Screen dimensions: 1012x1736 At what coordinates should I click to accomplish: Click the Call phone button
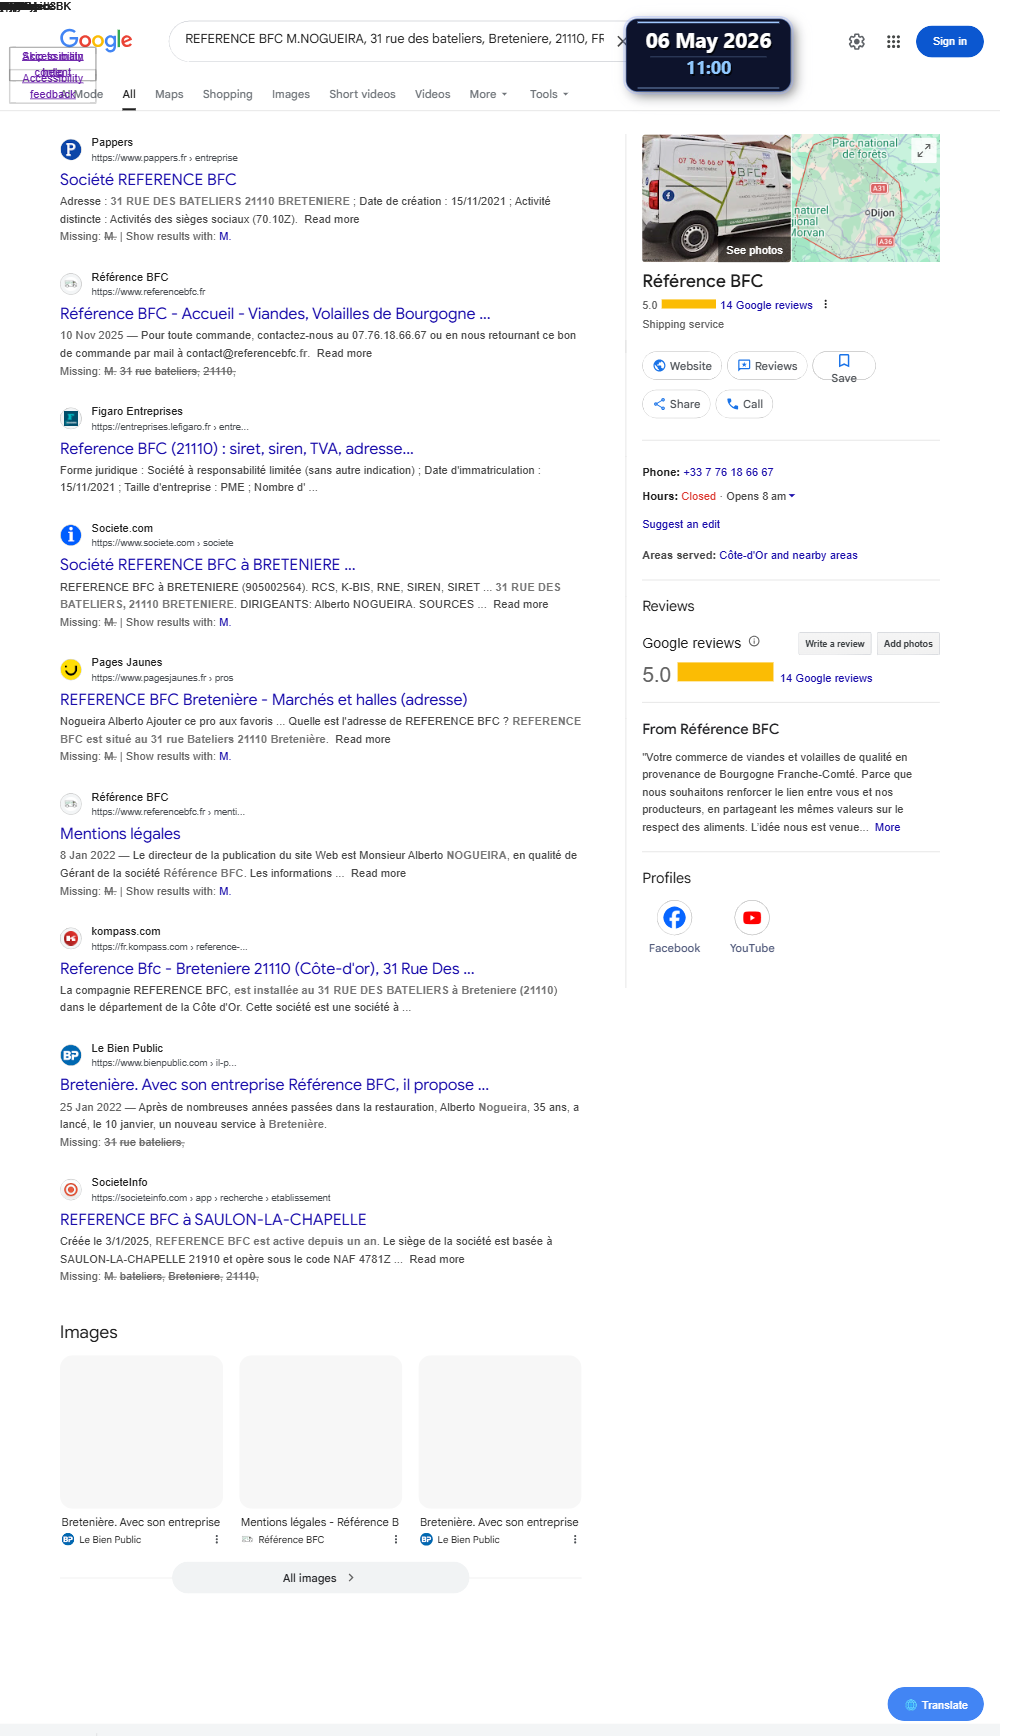744,404
